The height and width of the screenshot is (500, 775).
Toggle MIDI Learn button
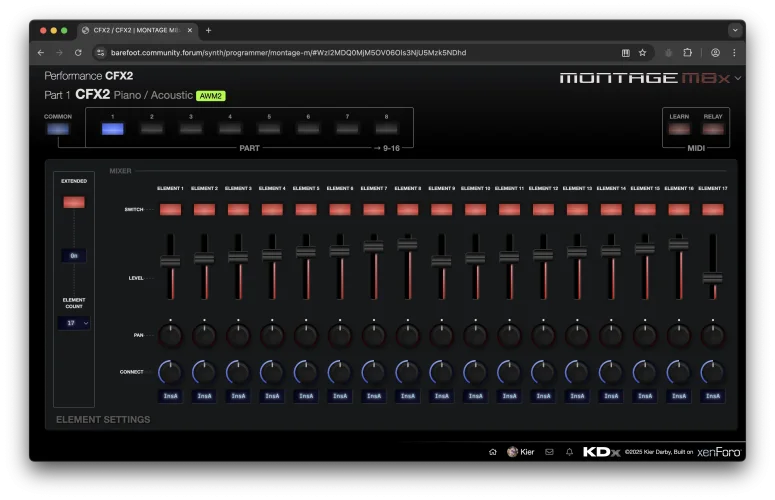click(679, 129)
